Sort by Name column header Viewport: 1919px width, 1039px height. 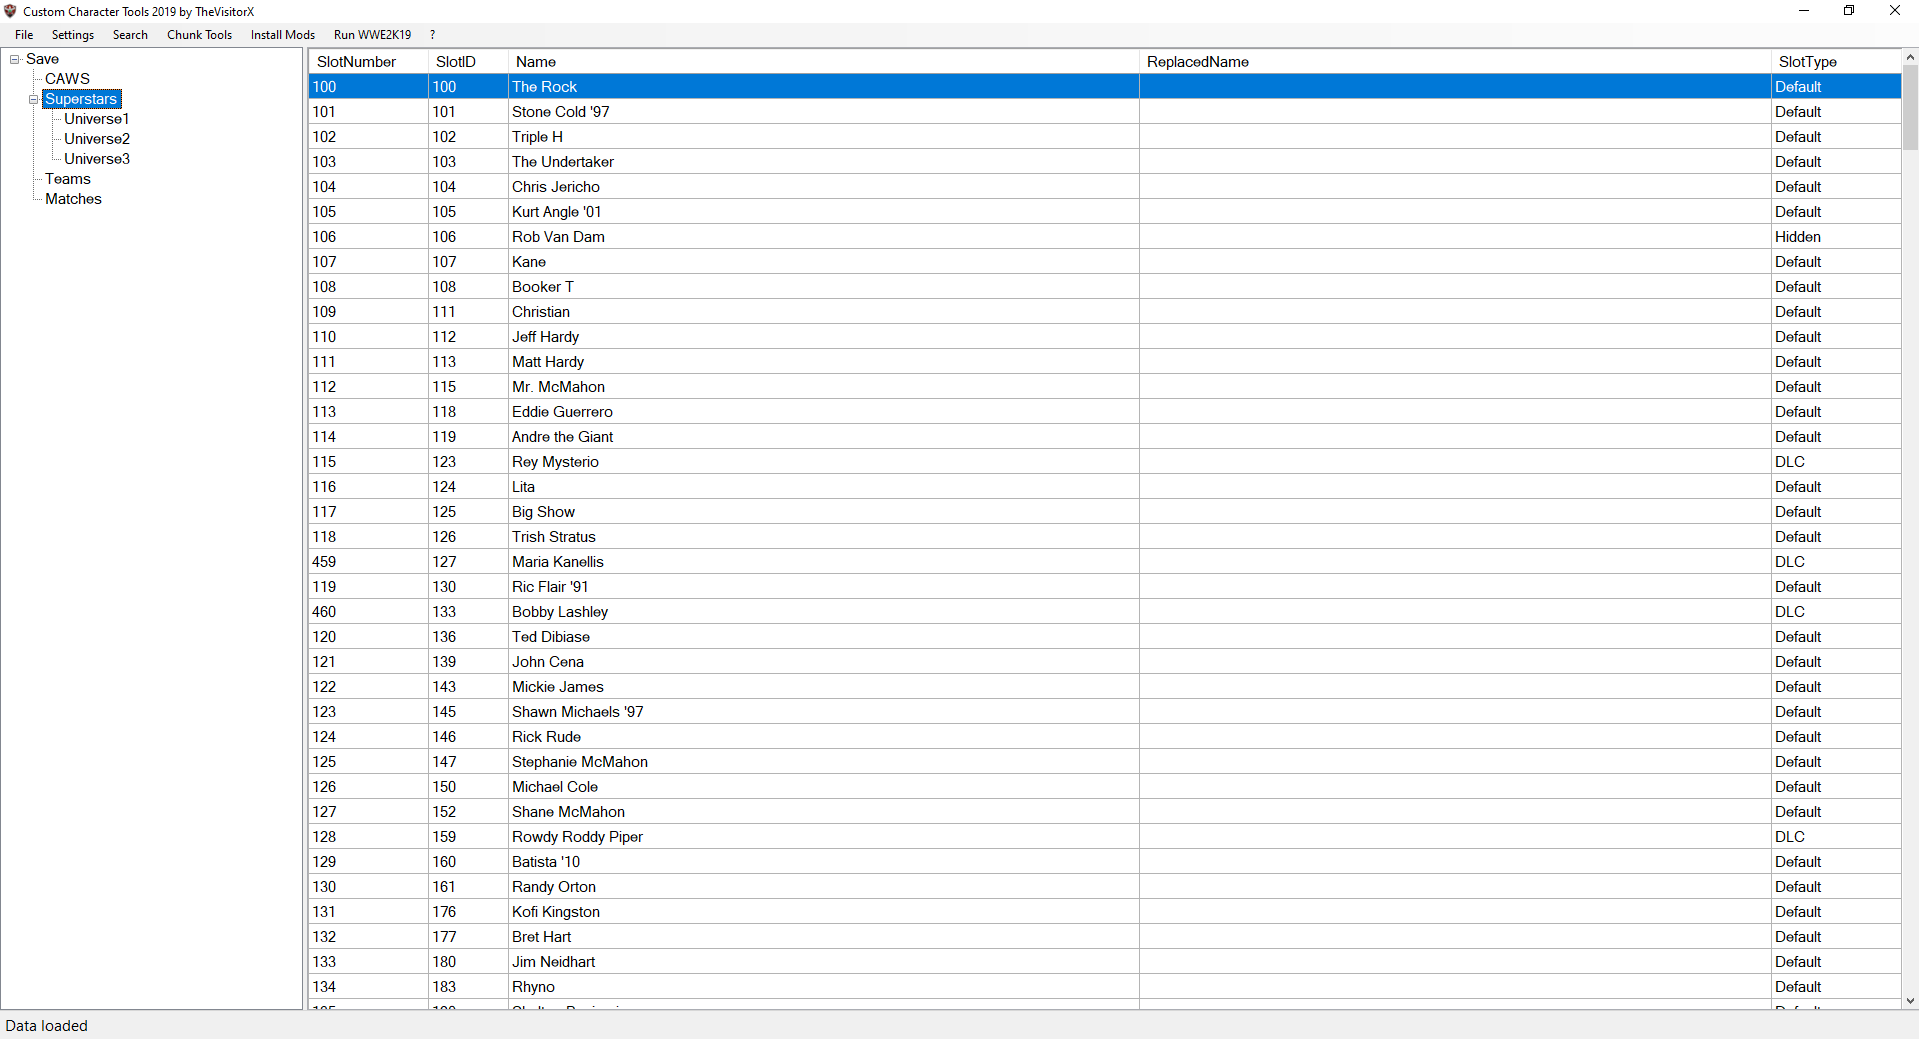pos(823,62)
